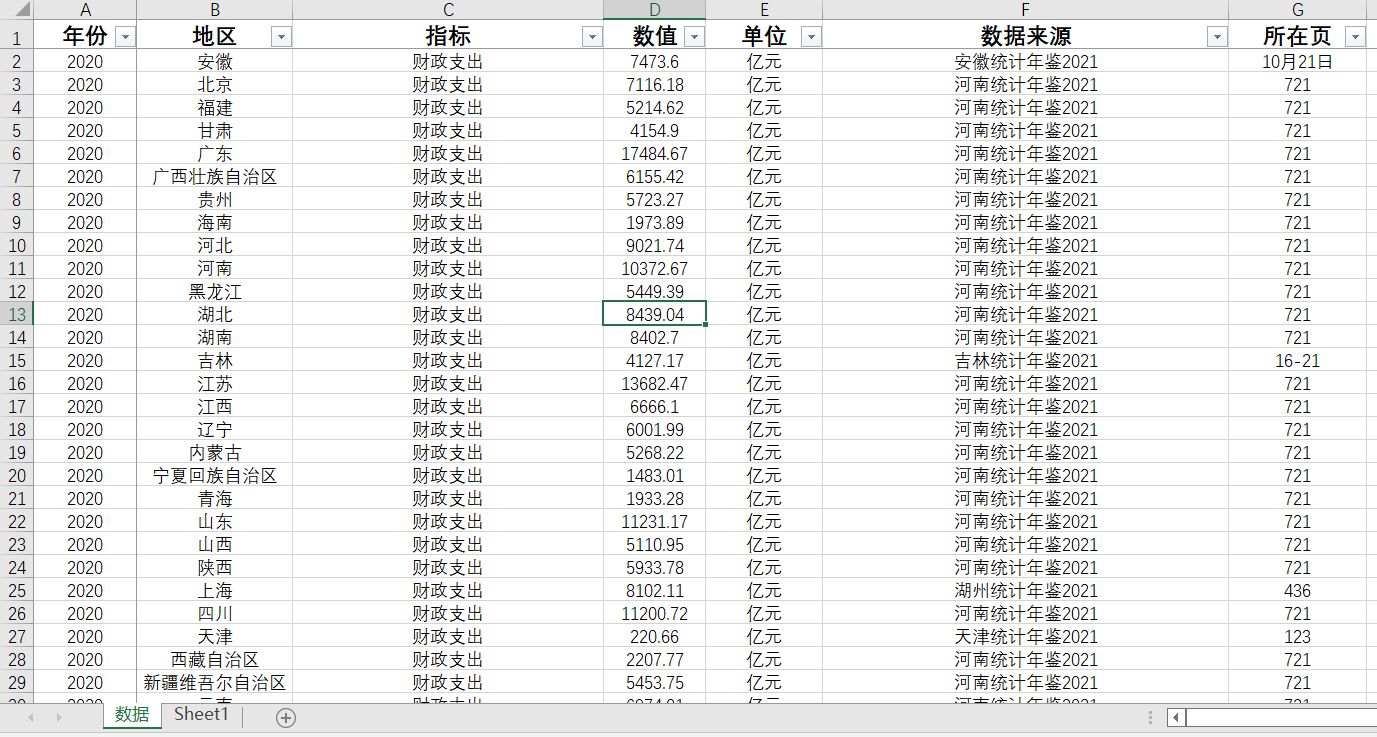Click the 内蒙古 region cell
The width and height of the screenshot is (1377, 737).
[215, 452]
